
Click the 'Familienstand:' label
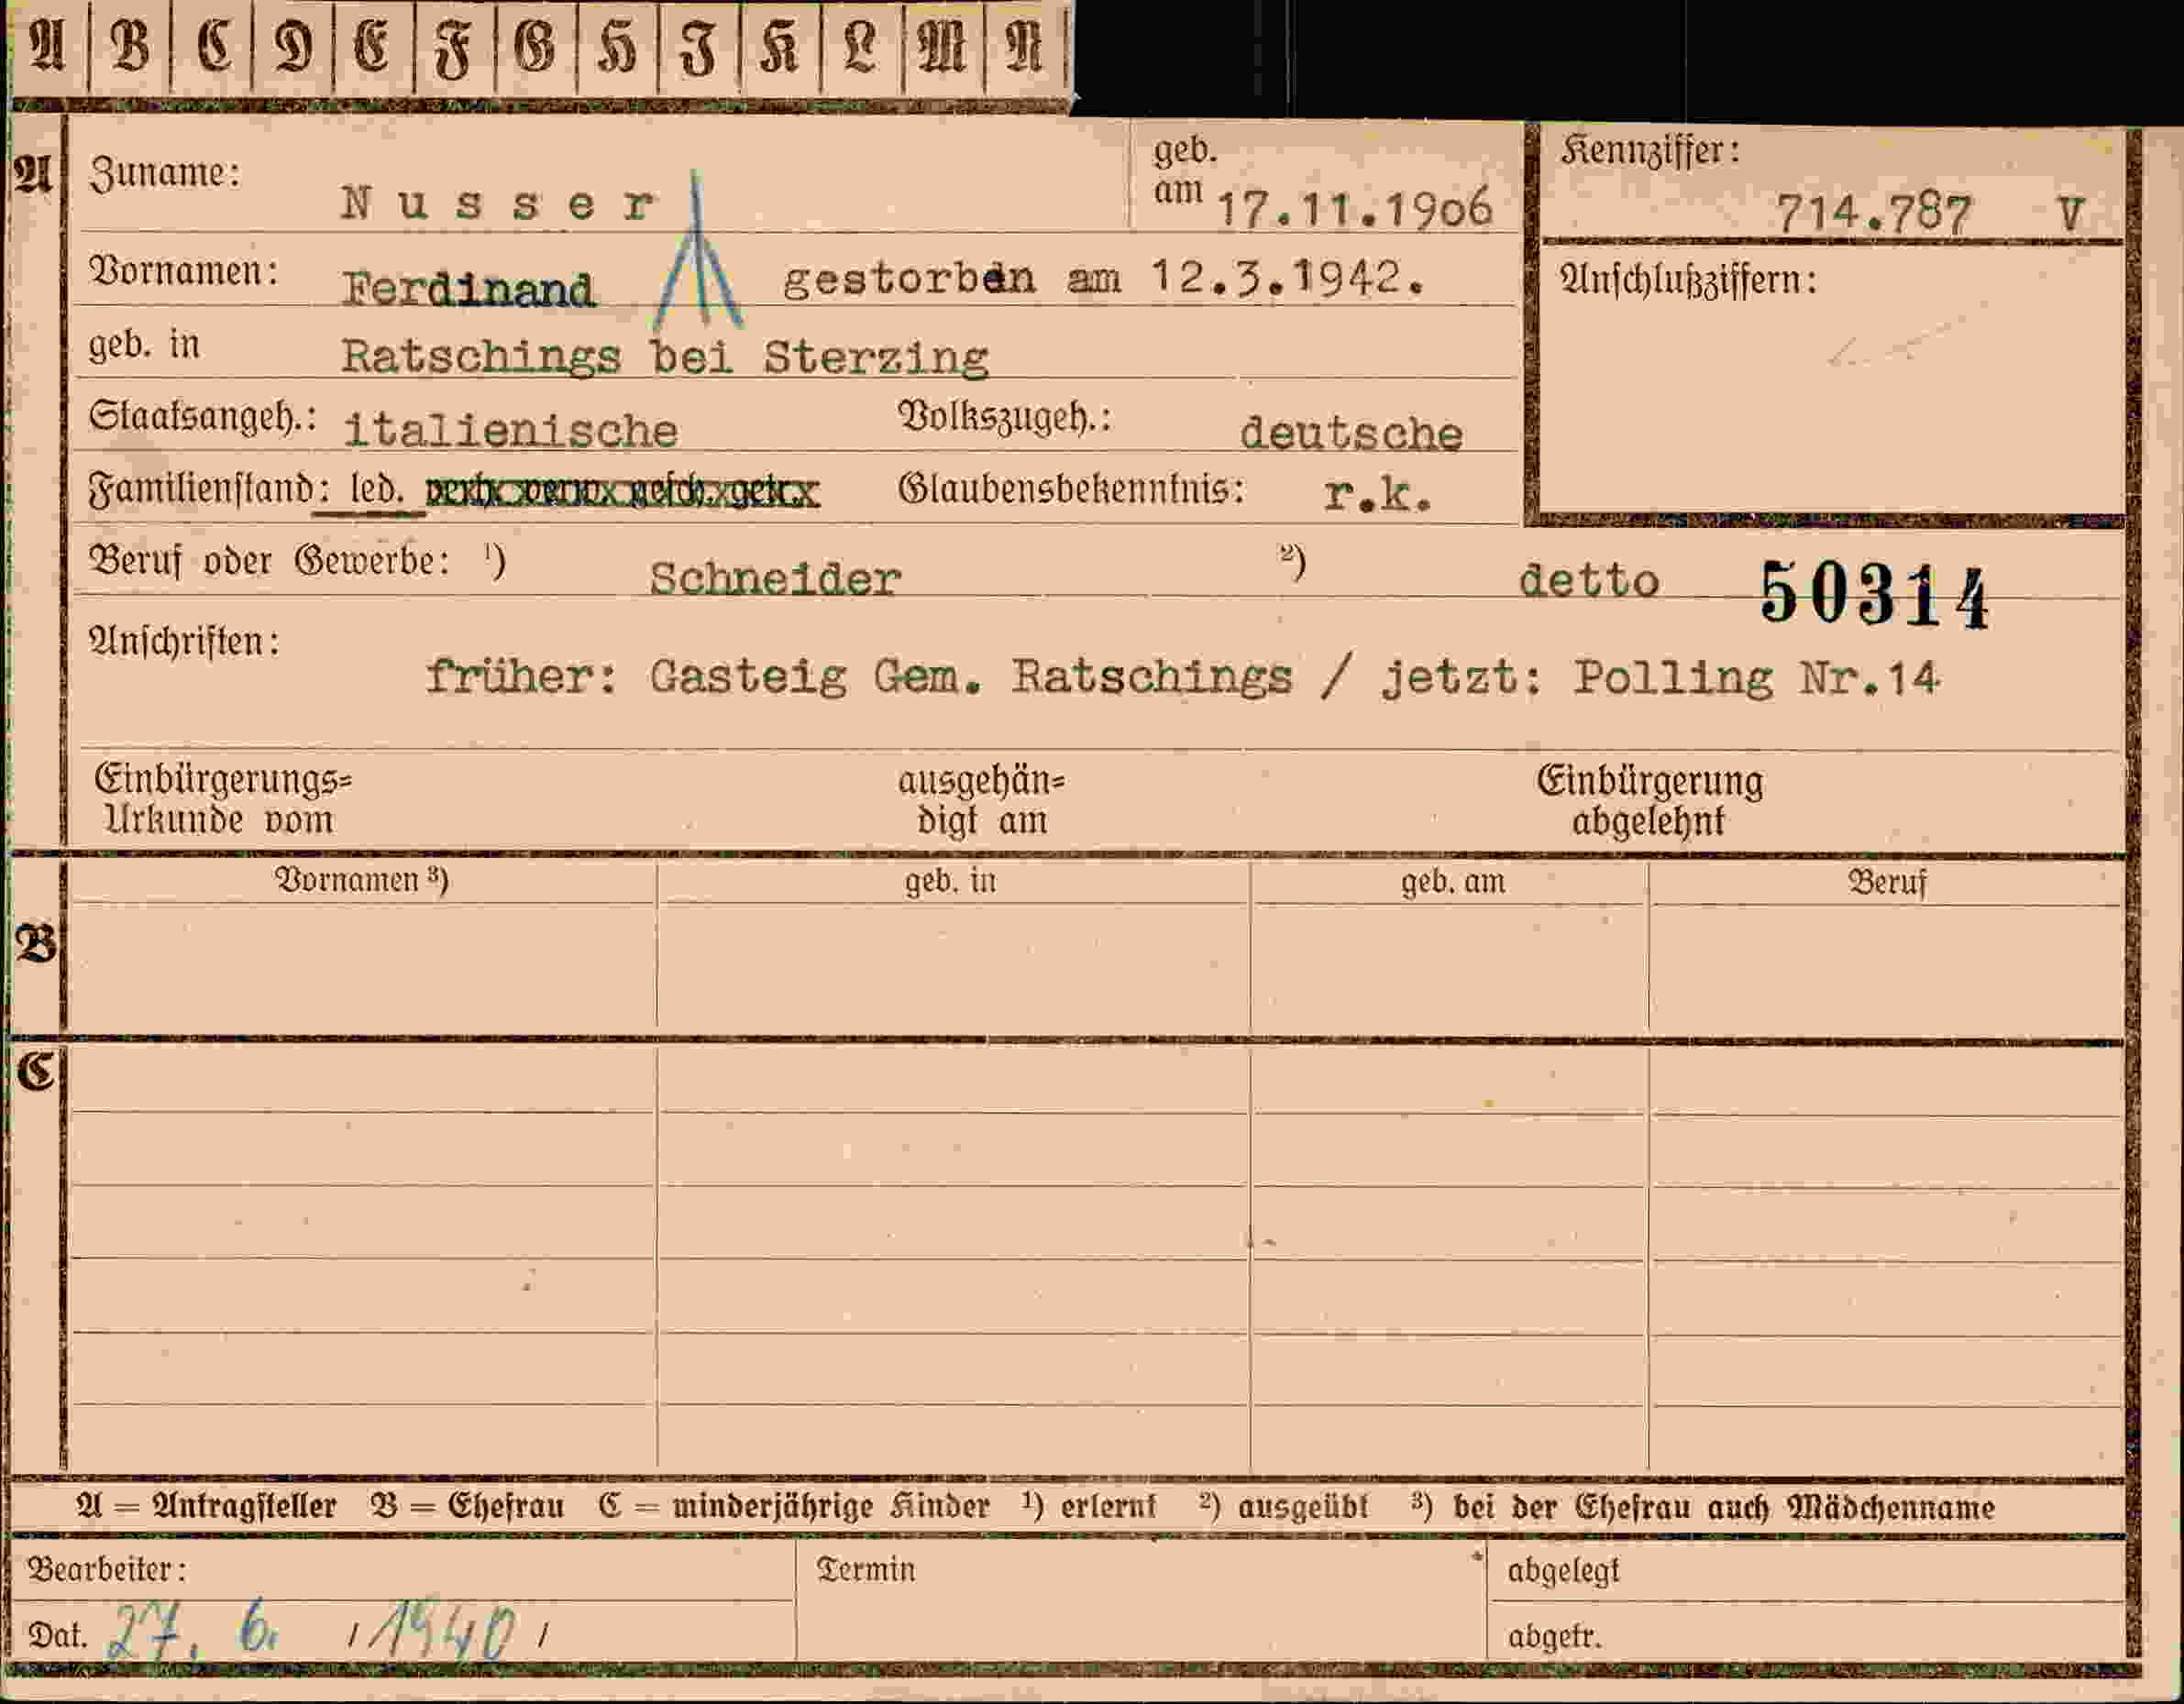tap(208, 490)
